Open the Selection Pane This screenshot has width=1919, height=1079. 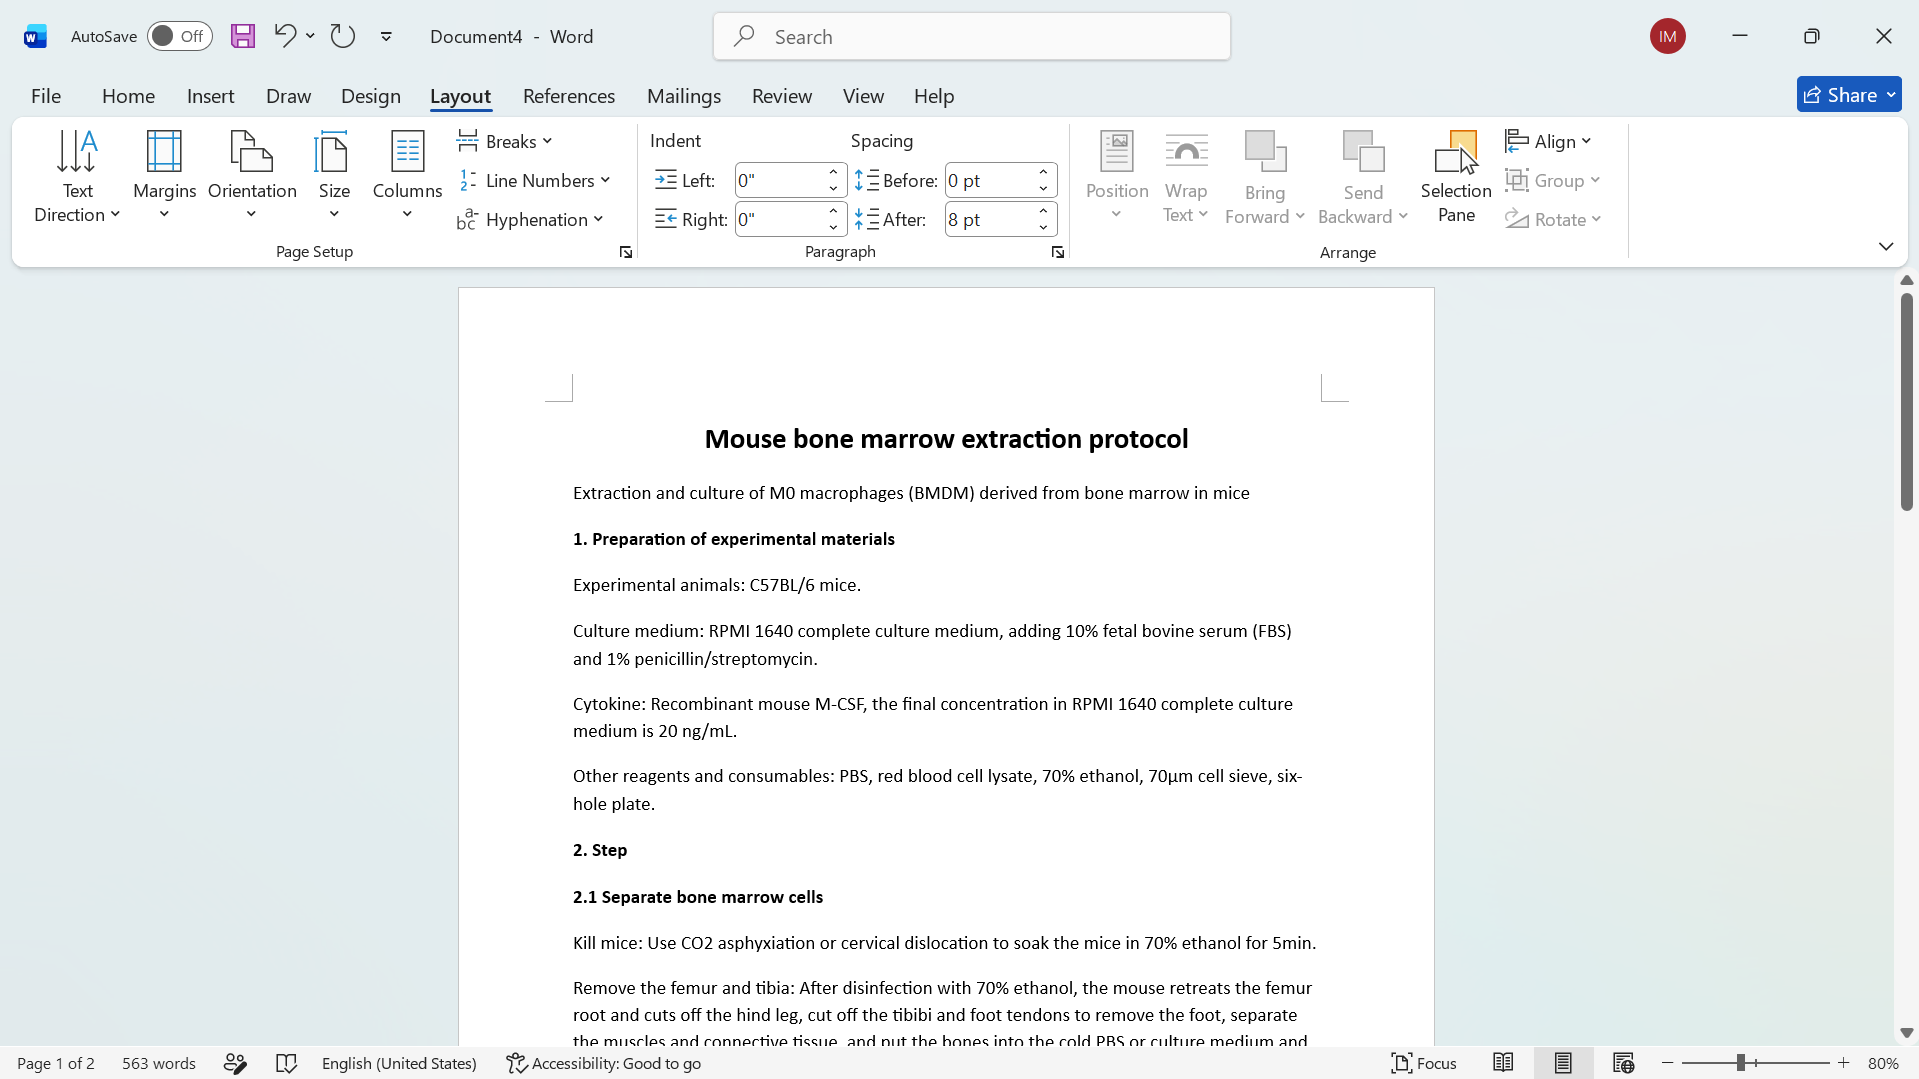point(1456,176)
